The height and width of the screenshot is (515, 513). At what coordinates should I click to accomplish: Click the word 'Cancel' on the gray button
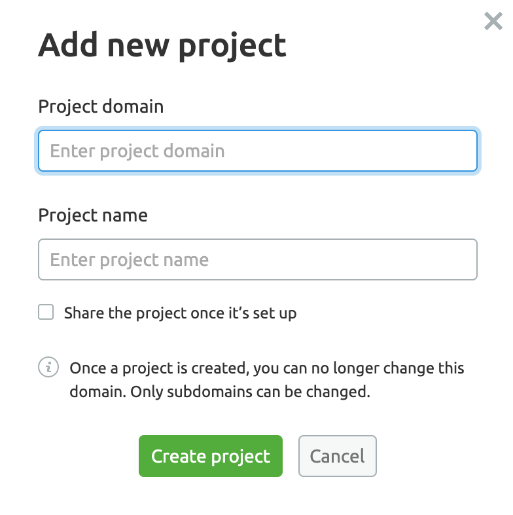pyautogui.click(x=337, y=456)
